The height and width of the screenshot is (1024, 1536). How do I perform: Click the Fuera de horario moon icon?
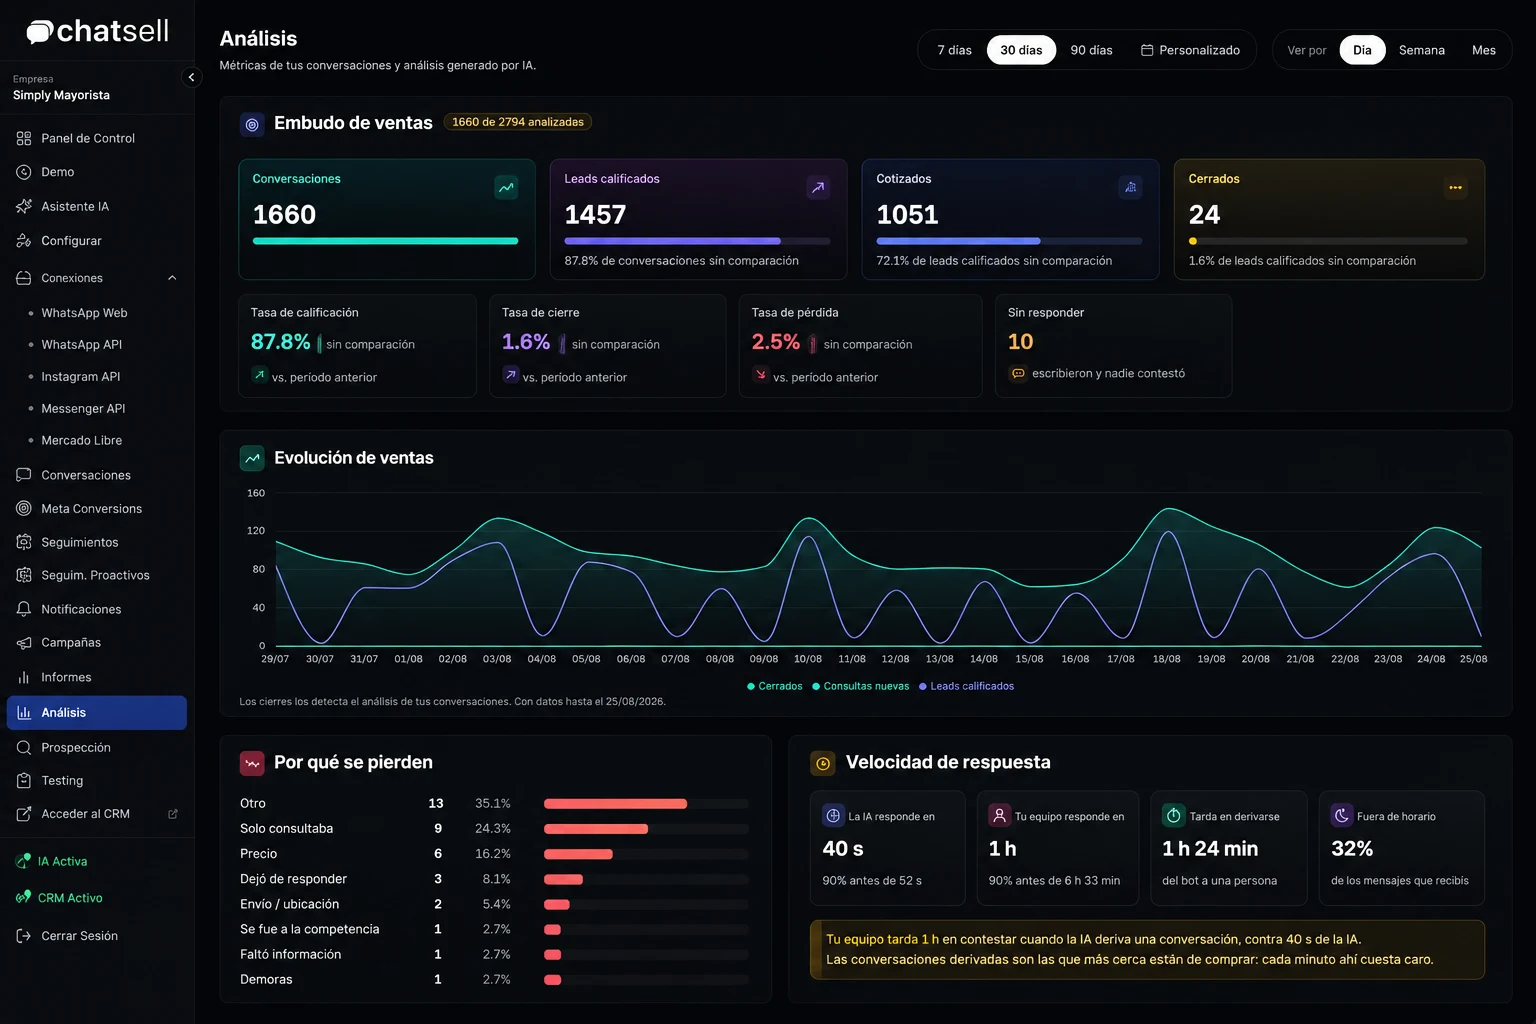point(1342,816)
